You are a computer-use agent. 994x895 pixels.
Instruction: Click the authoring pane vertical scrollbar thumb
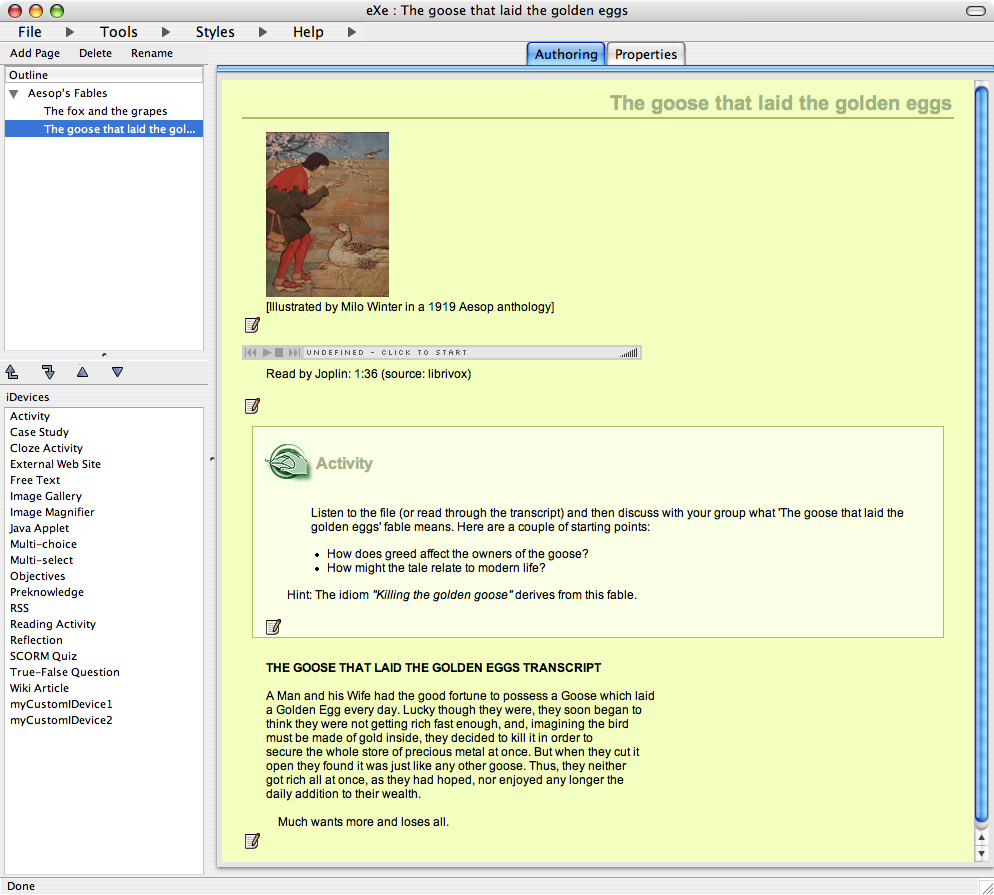(981, 456)
